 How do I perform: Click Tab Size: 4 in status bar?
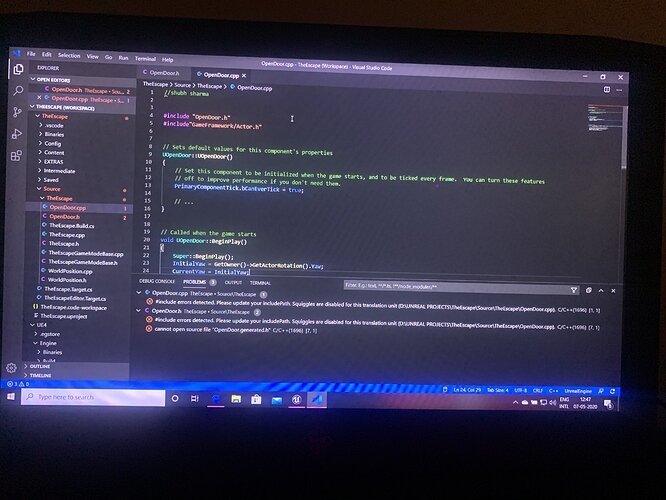497,390
